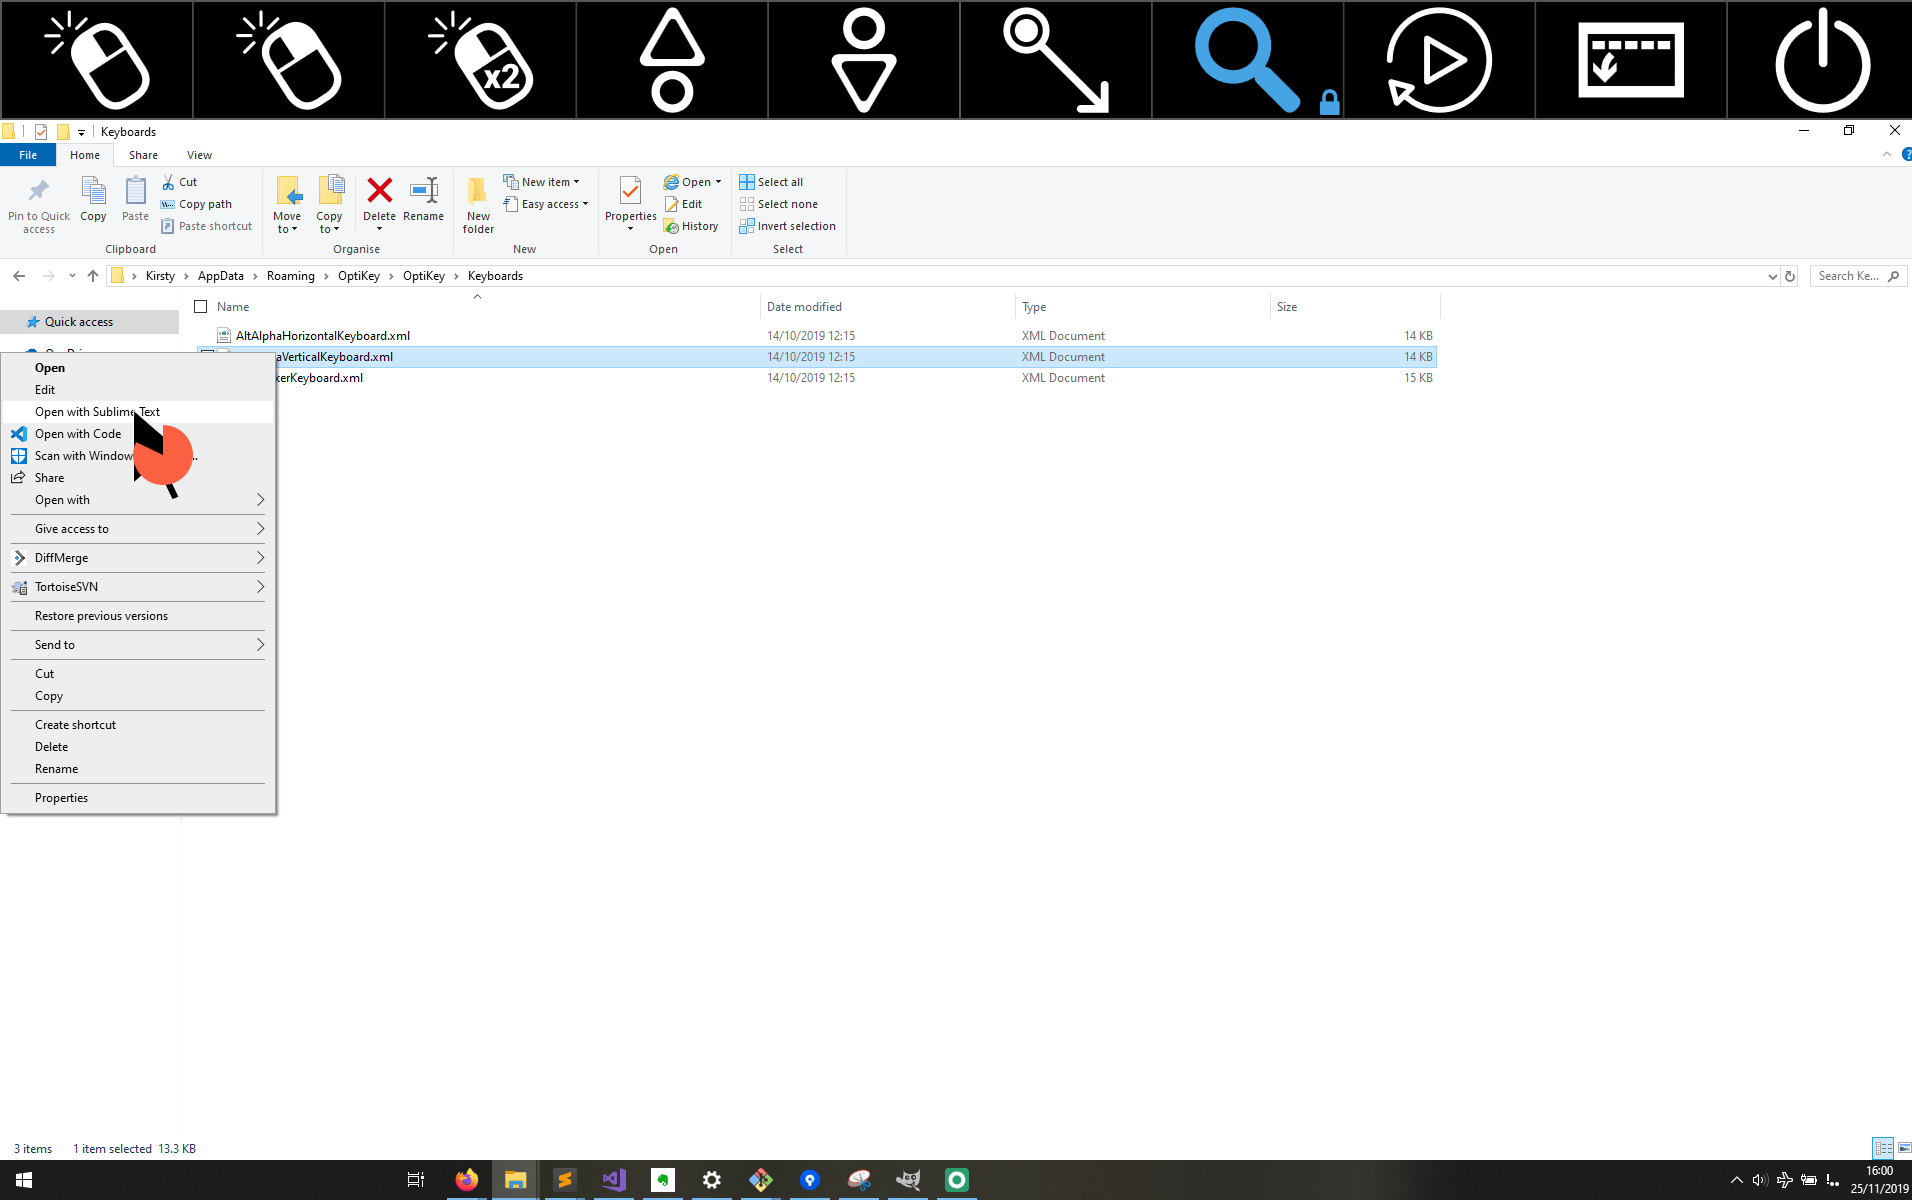1912x1200 pixels.
Task: Tick the checkbox beside AltAlphaHorizontalKeyboard.xml
Action: (x=207, y=335)
